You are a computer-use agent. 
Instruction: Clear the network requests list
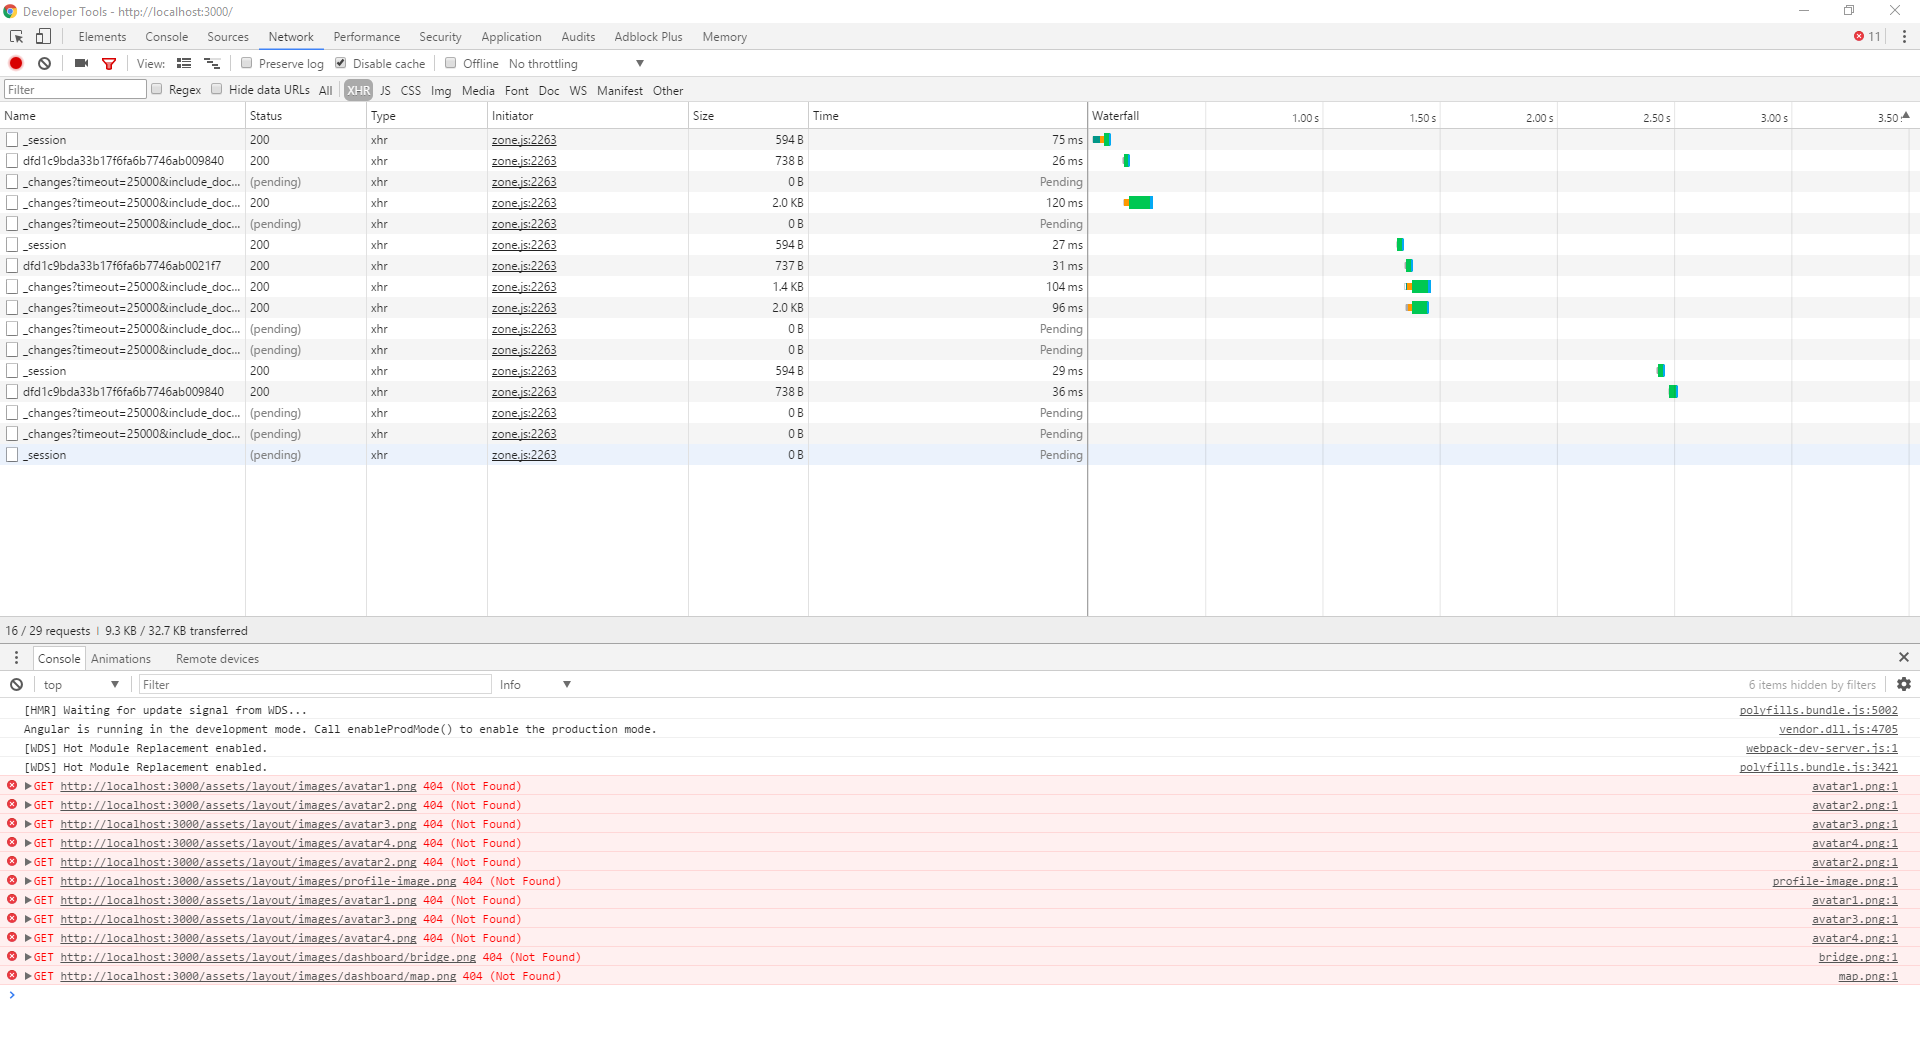click(44, 63)
